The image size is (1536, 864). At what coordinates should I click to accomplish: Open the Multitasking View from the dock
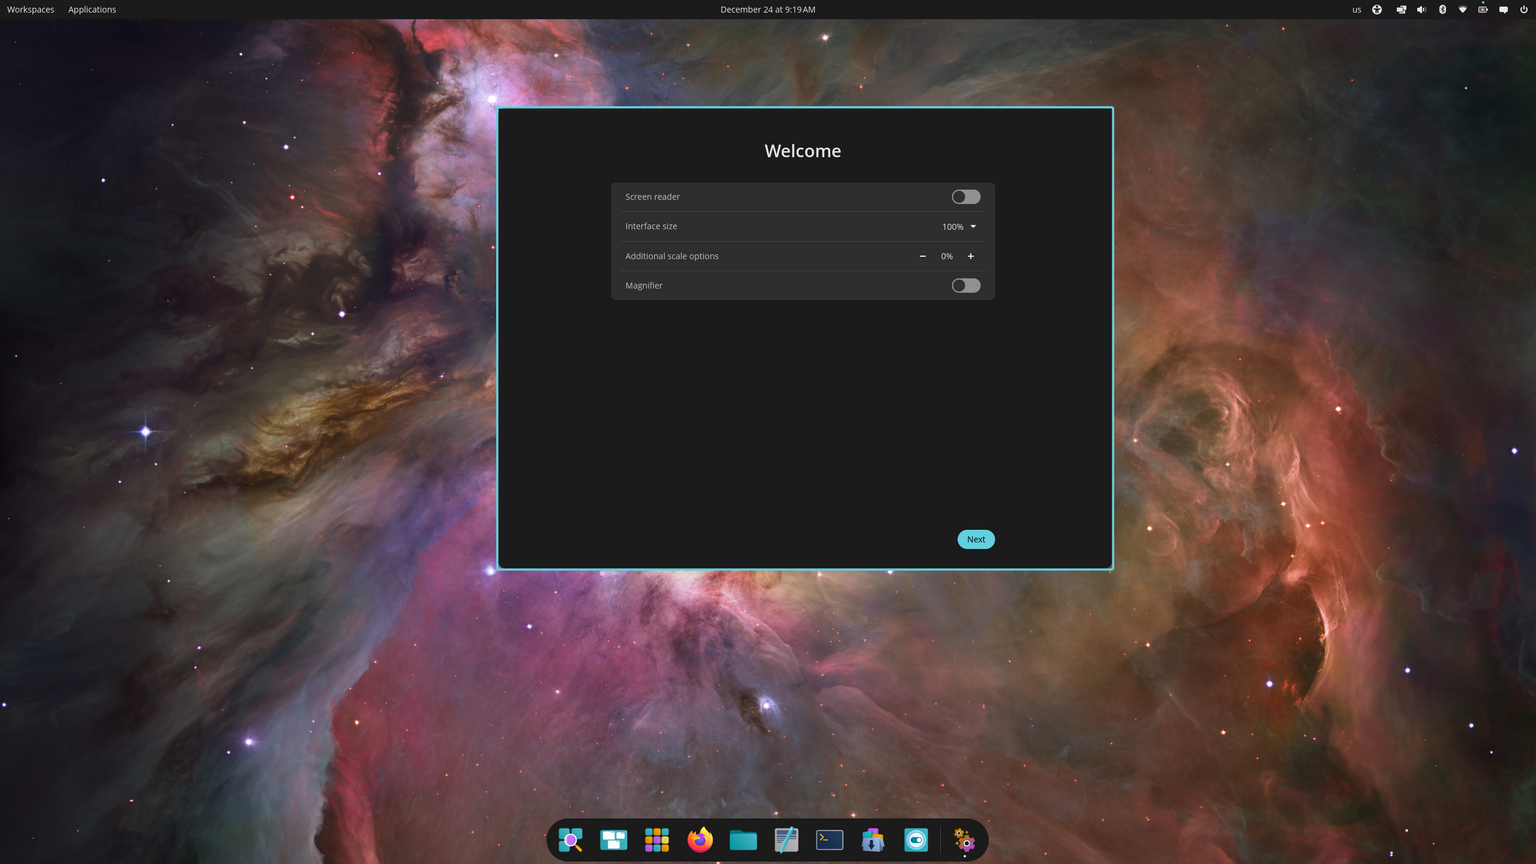(x=613, y=840)
